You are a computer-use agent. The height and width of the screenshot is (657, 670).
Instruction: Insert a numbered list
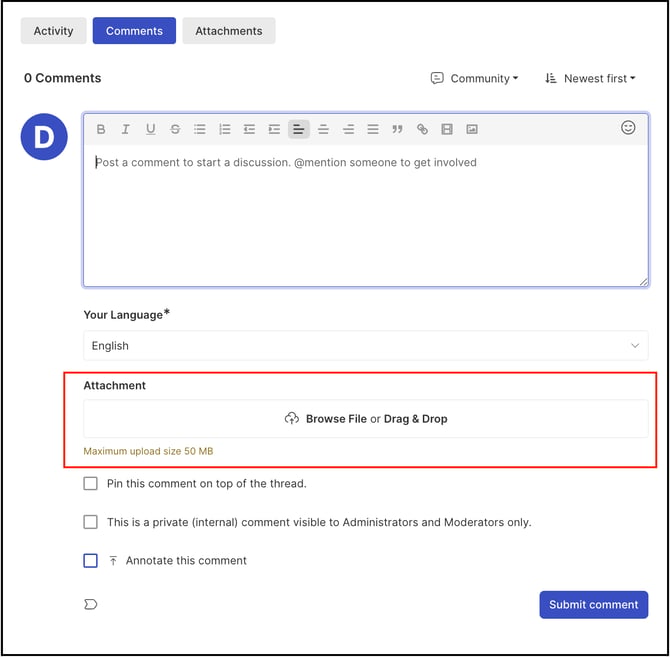tap(225, 129)
